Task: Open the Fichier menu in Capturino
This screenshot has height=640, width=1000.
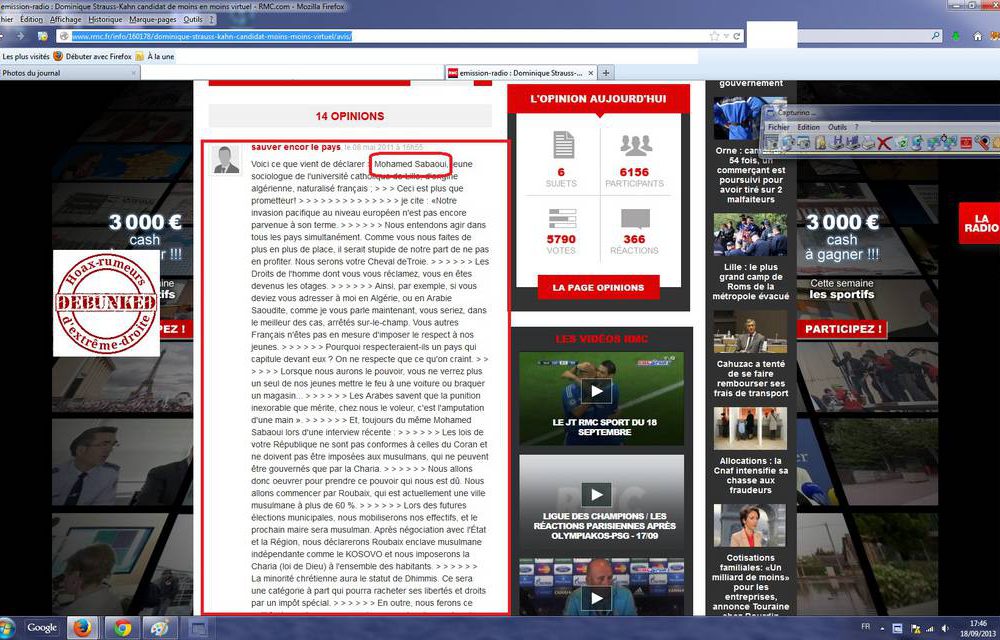Action: [x=779, y=127]
